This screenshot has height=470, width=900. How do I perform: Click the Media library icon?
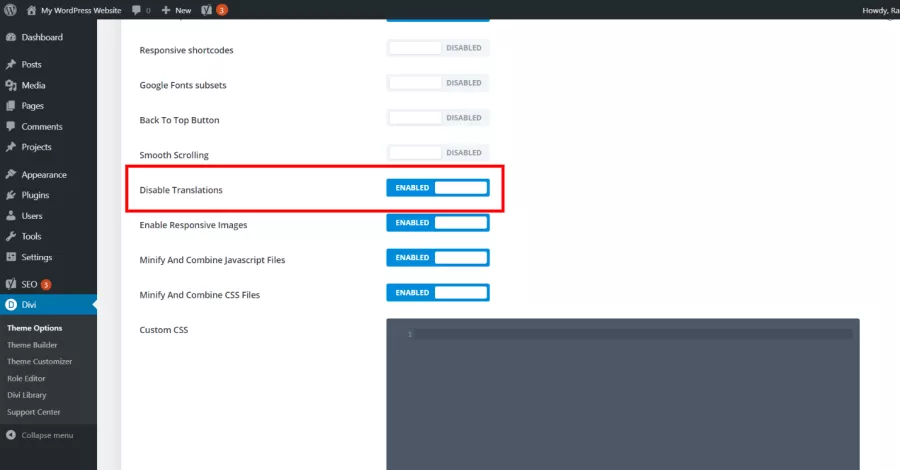click(x=11, y=85)
